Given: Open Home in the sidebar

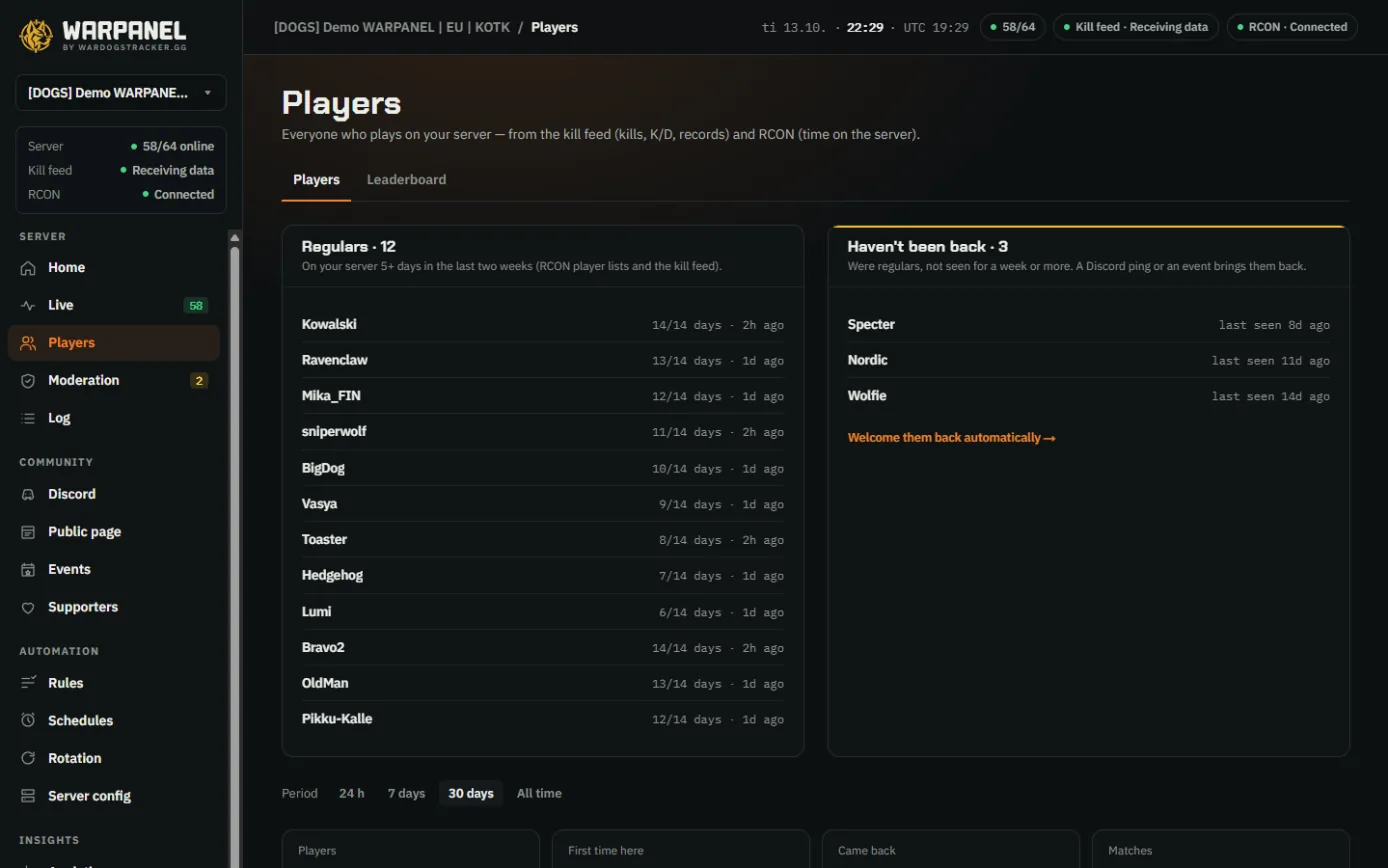Looking at the screenshot, I should (x=114, y=268).
